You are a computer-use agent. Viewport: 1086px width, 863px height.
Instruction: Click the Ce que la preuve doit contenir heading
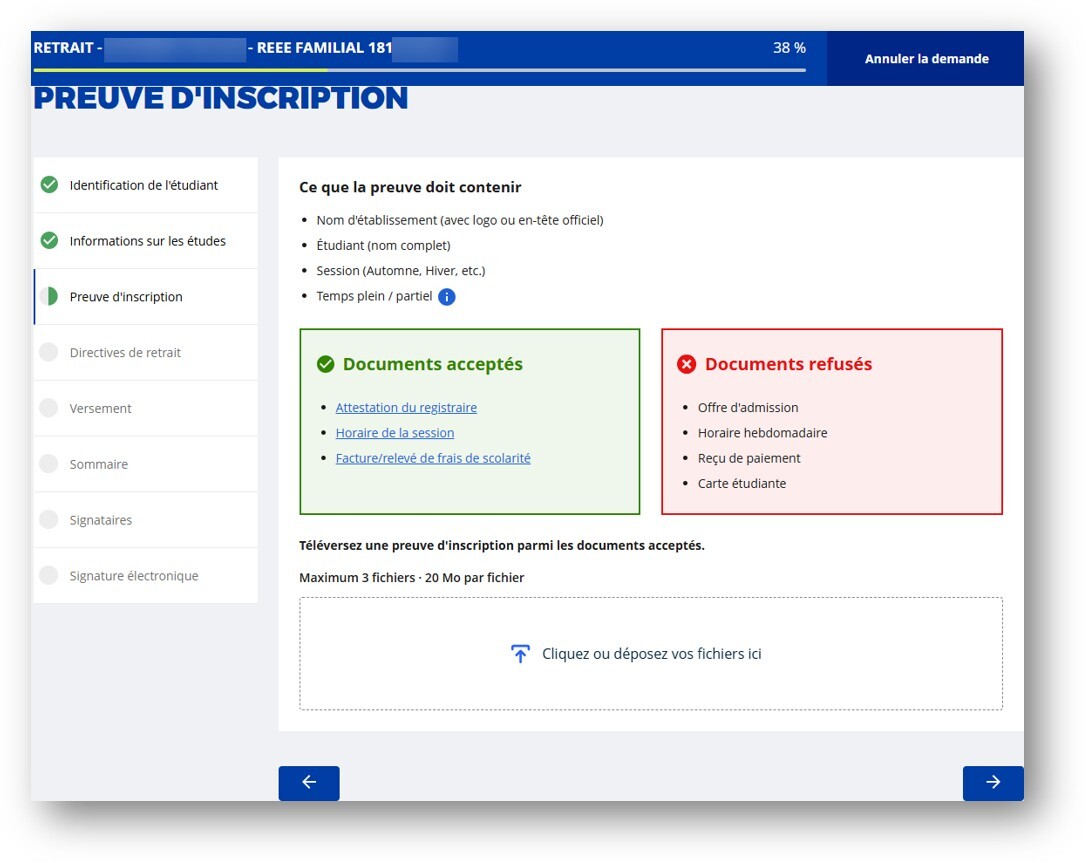pyautogui.click(x=410, y=187)
